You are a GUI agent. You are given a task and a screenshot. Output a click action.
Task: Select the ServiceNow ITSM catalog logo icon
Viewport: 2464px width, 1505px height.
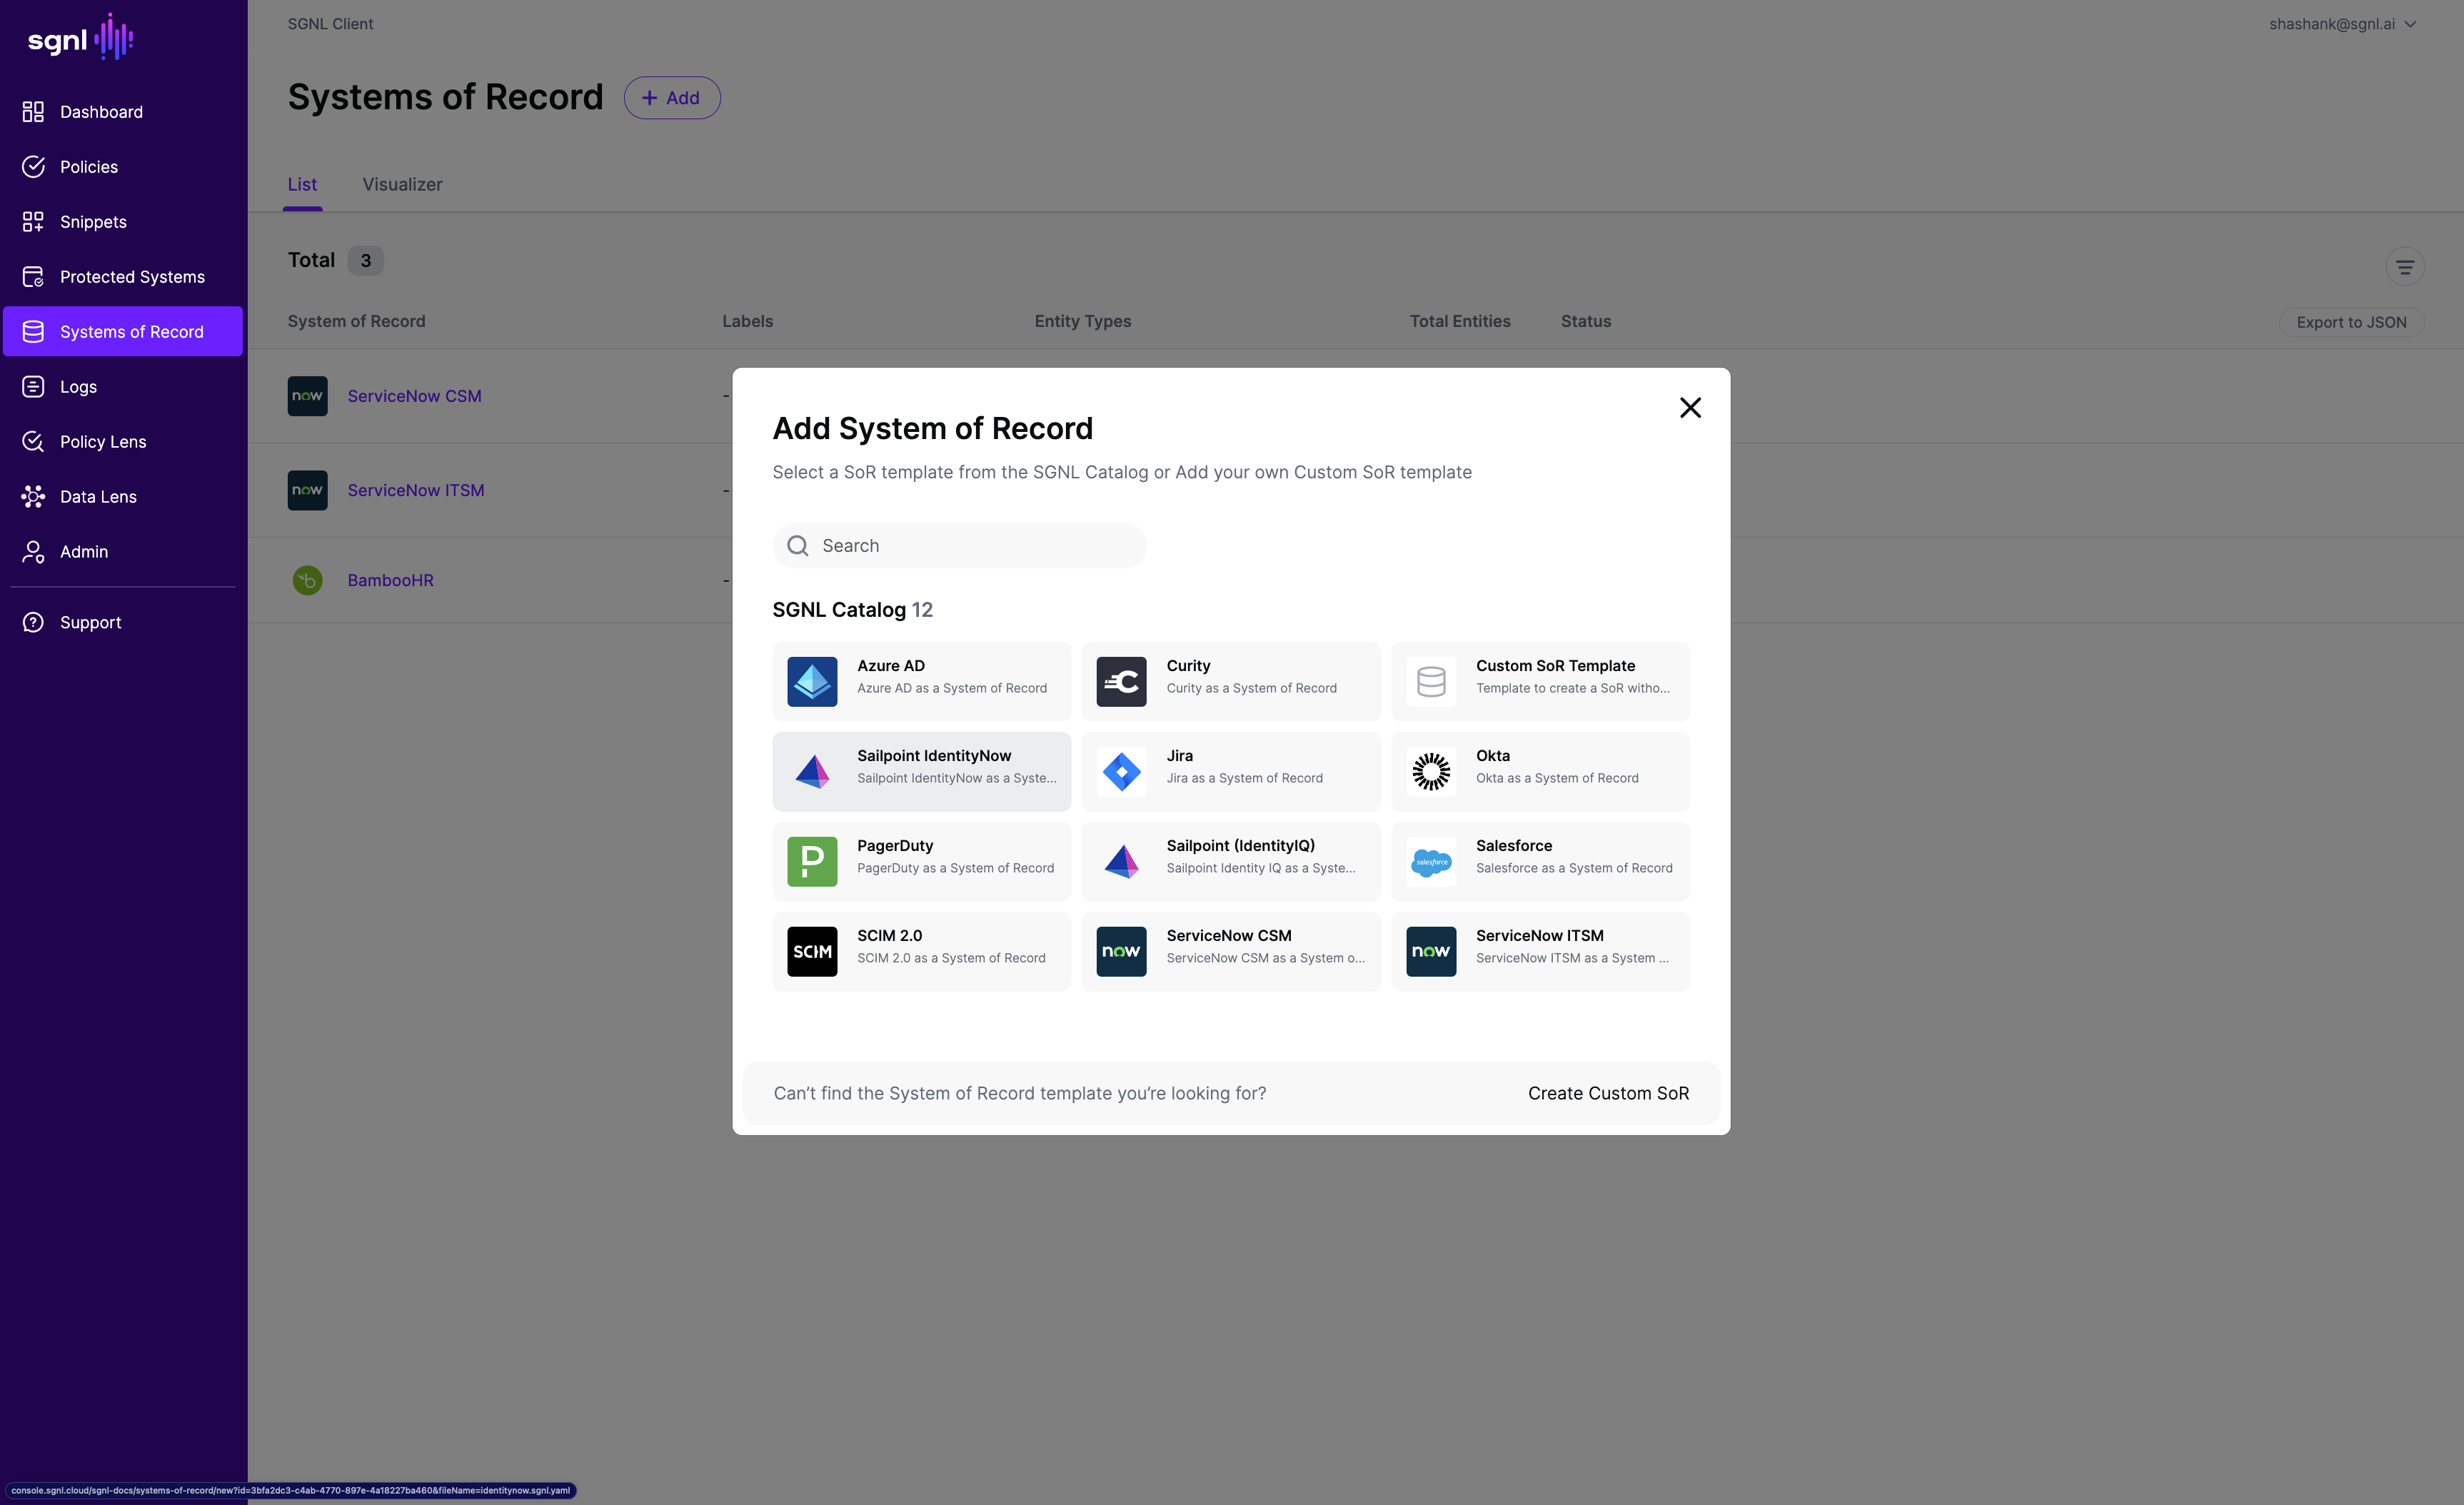(x=1431, y=952)
